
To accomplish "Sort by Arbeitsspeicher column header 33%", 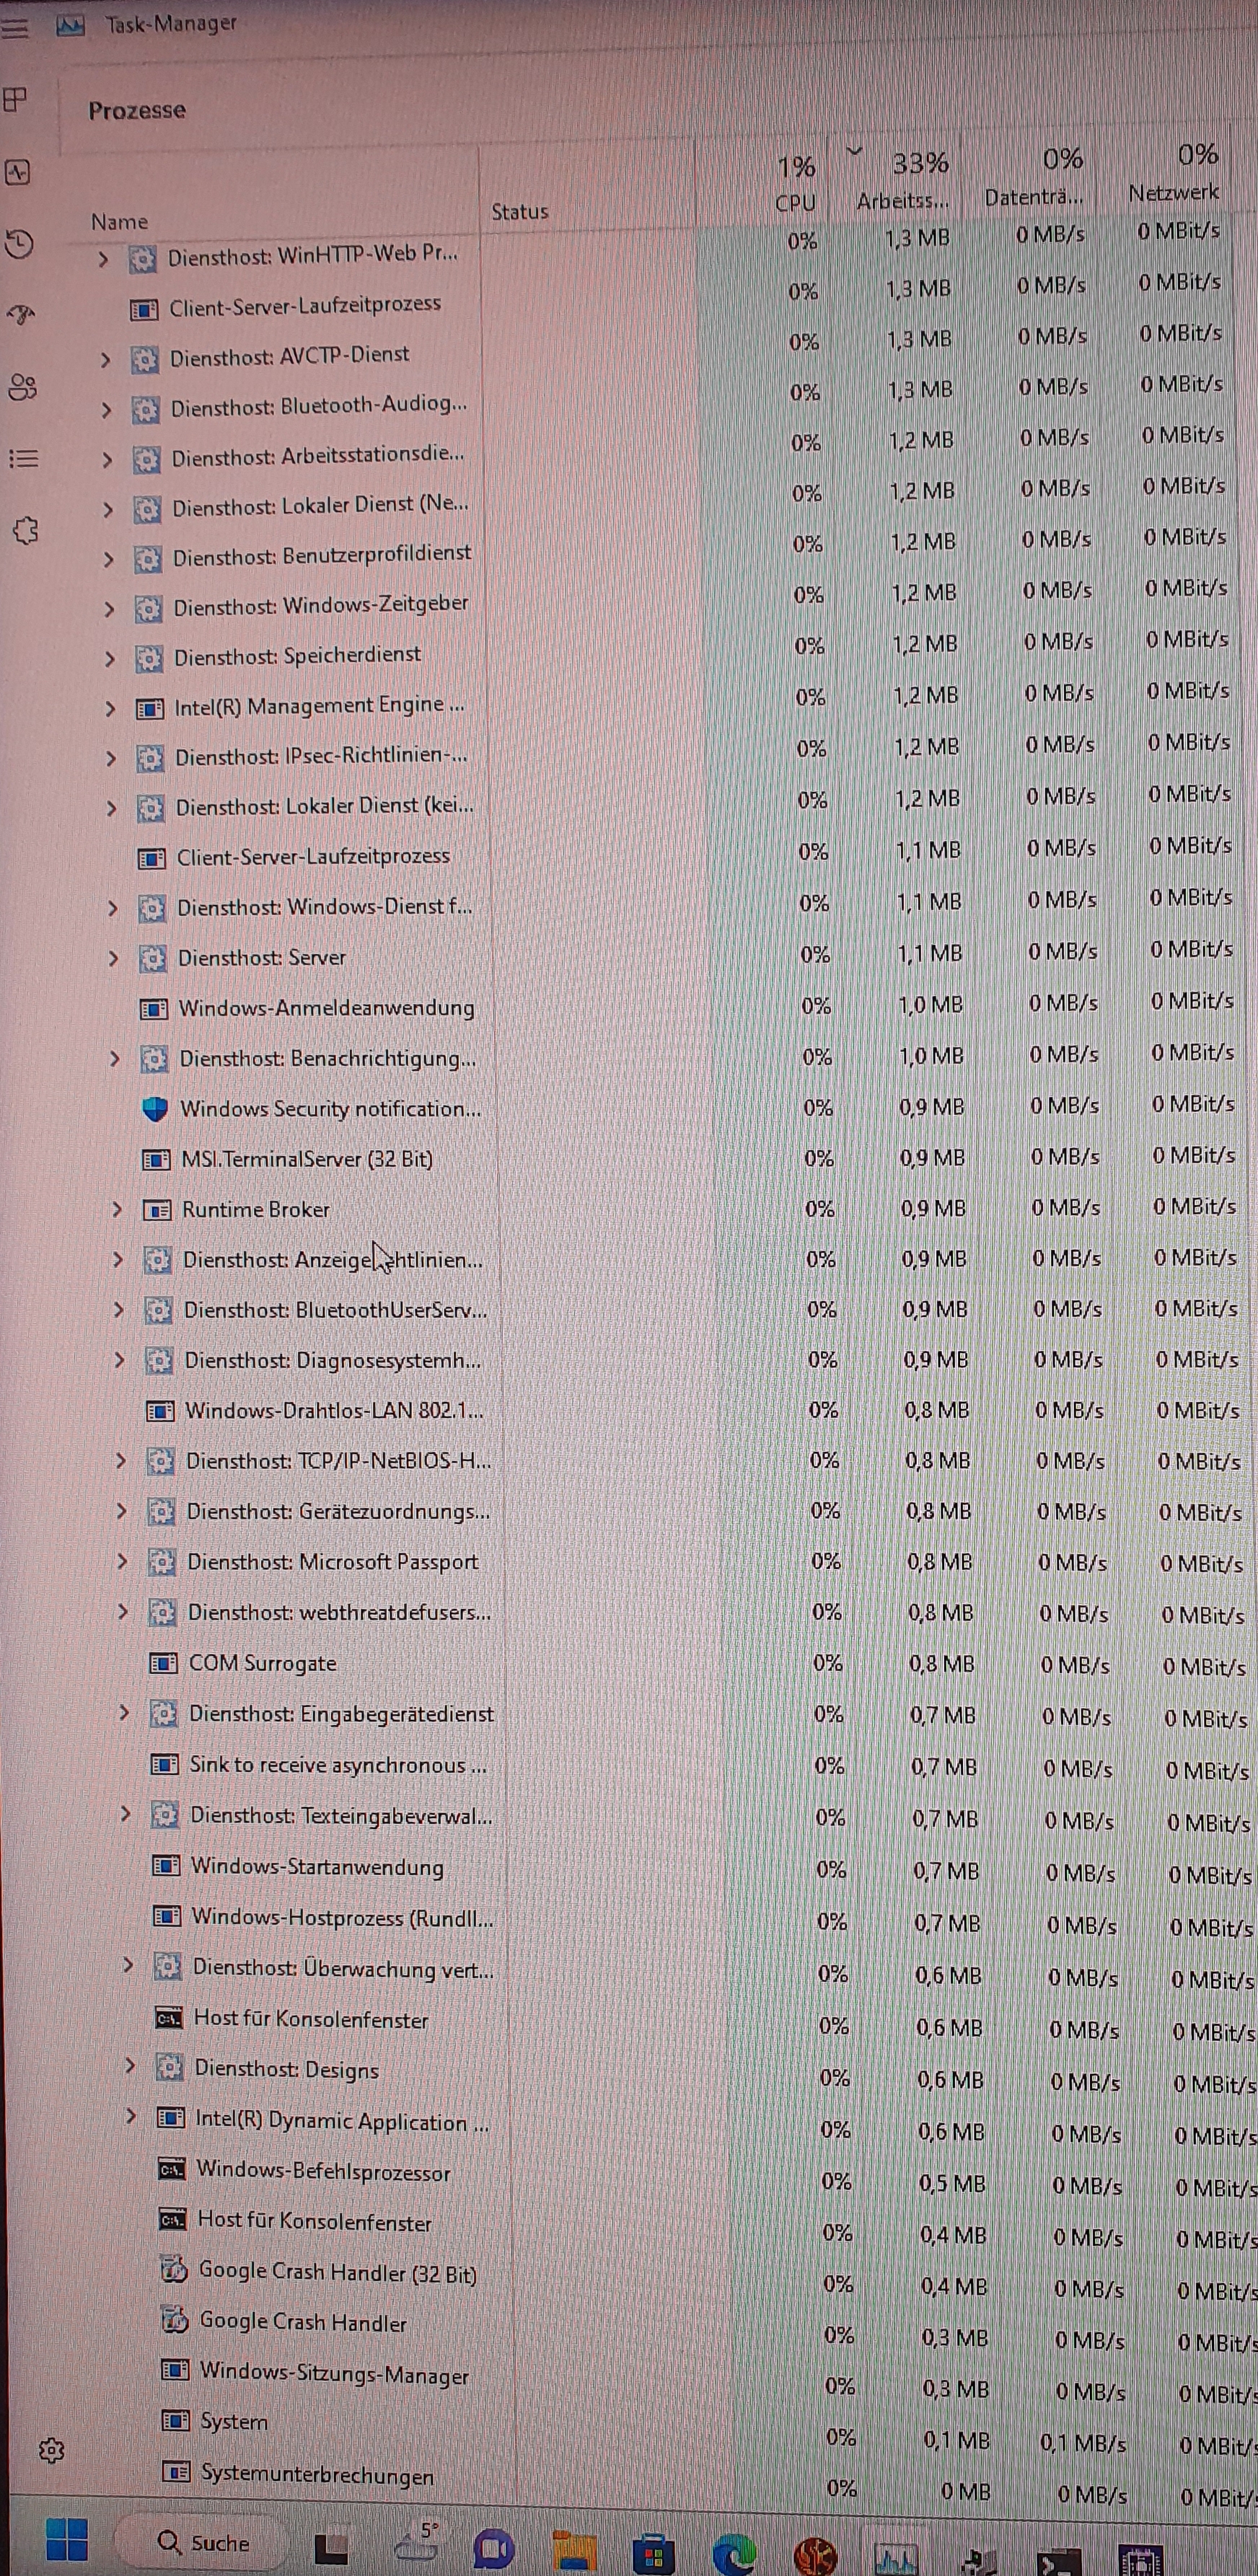I will click(x=904, y=180).
